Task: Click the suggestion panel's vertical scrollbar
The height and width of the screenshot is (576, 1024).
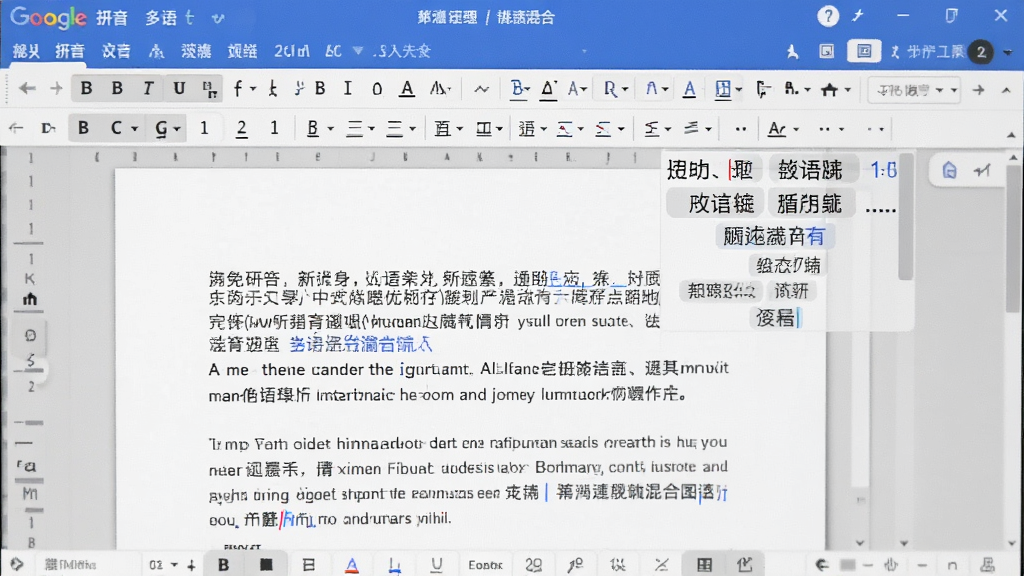Action: (x=904, y=217)
